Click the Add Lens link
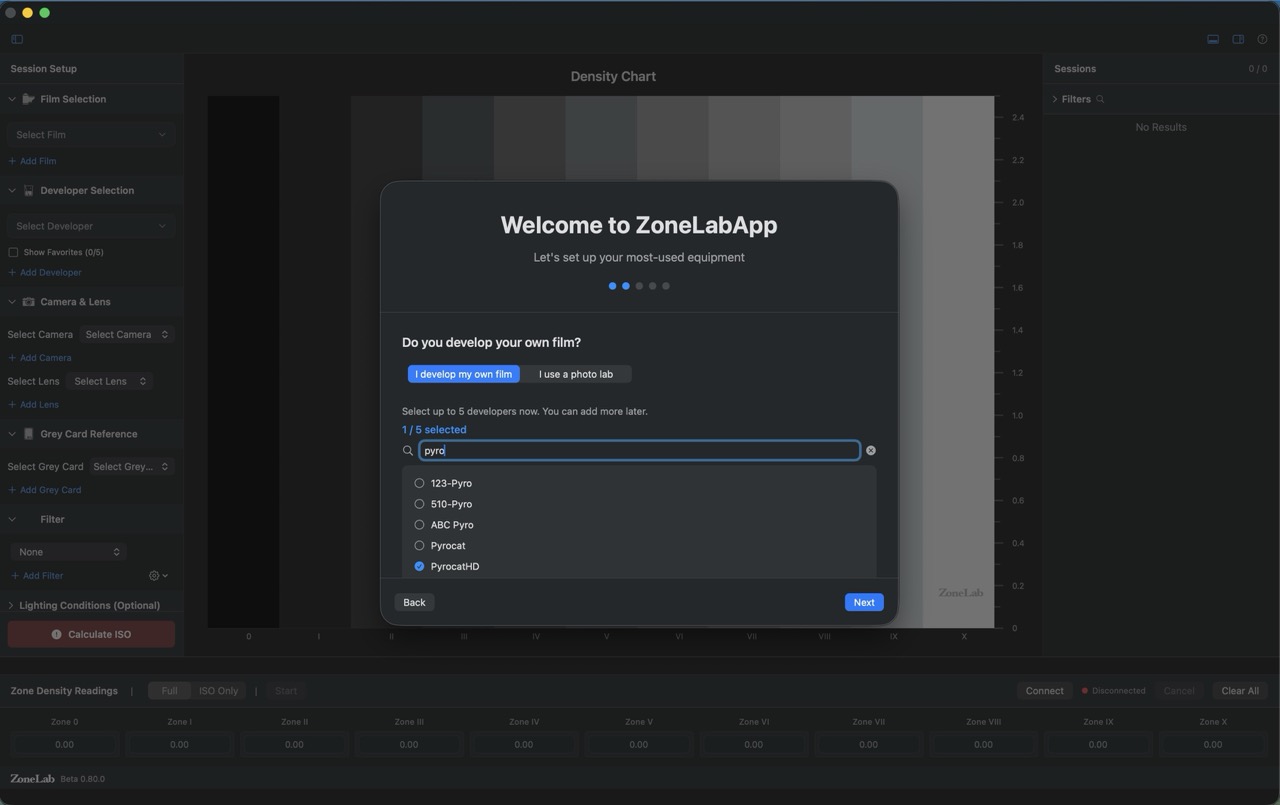Screen dimensions: 1280x805 [x=34, y=404]
